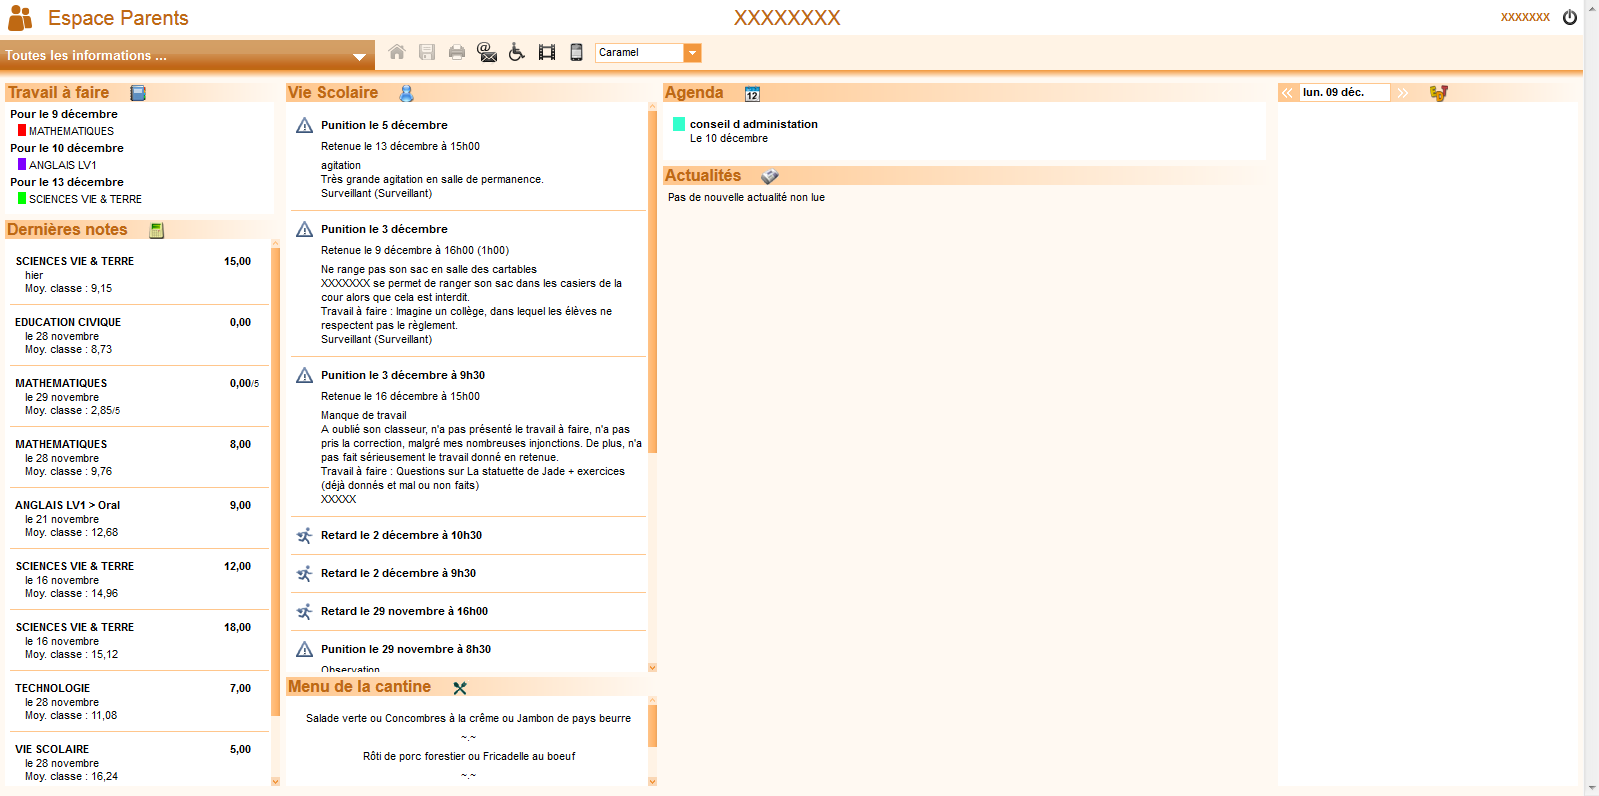The height and width of the screenshot is (796, 1599).
Task: Click the printer icon
Action: pos(457,52)
